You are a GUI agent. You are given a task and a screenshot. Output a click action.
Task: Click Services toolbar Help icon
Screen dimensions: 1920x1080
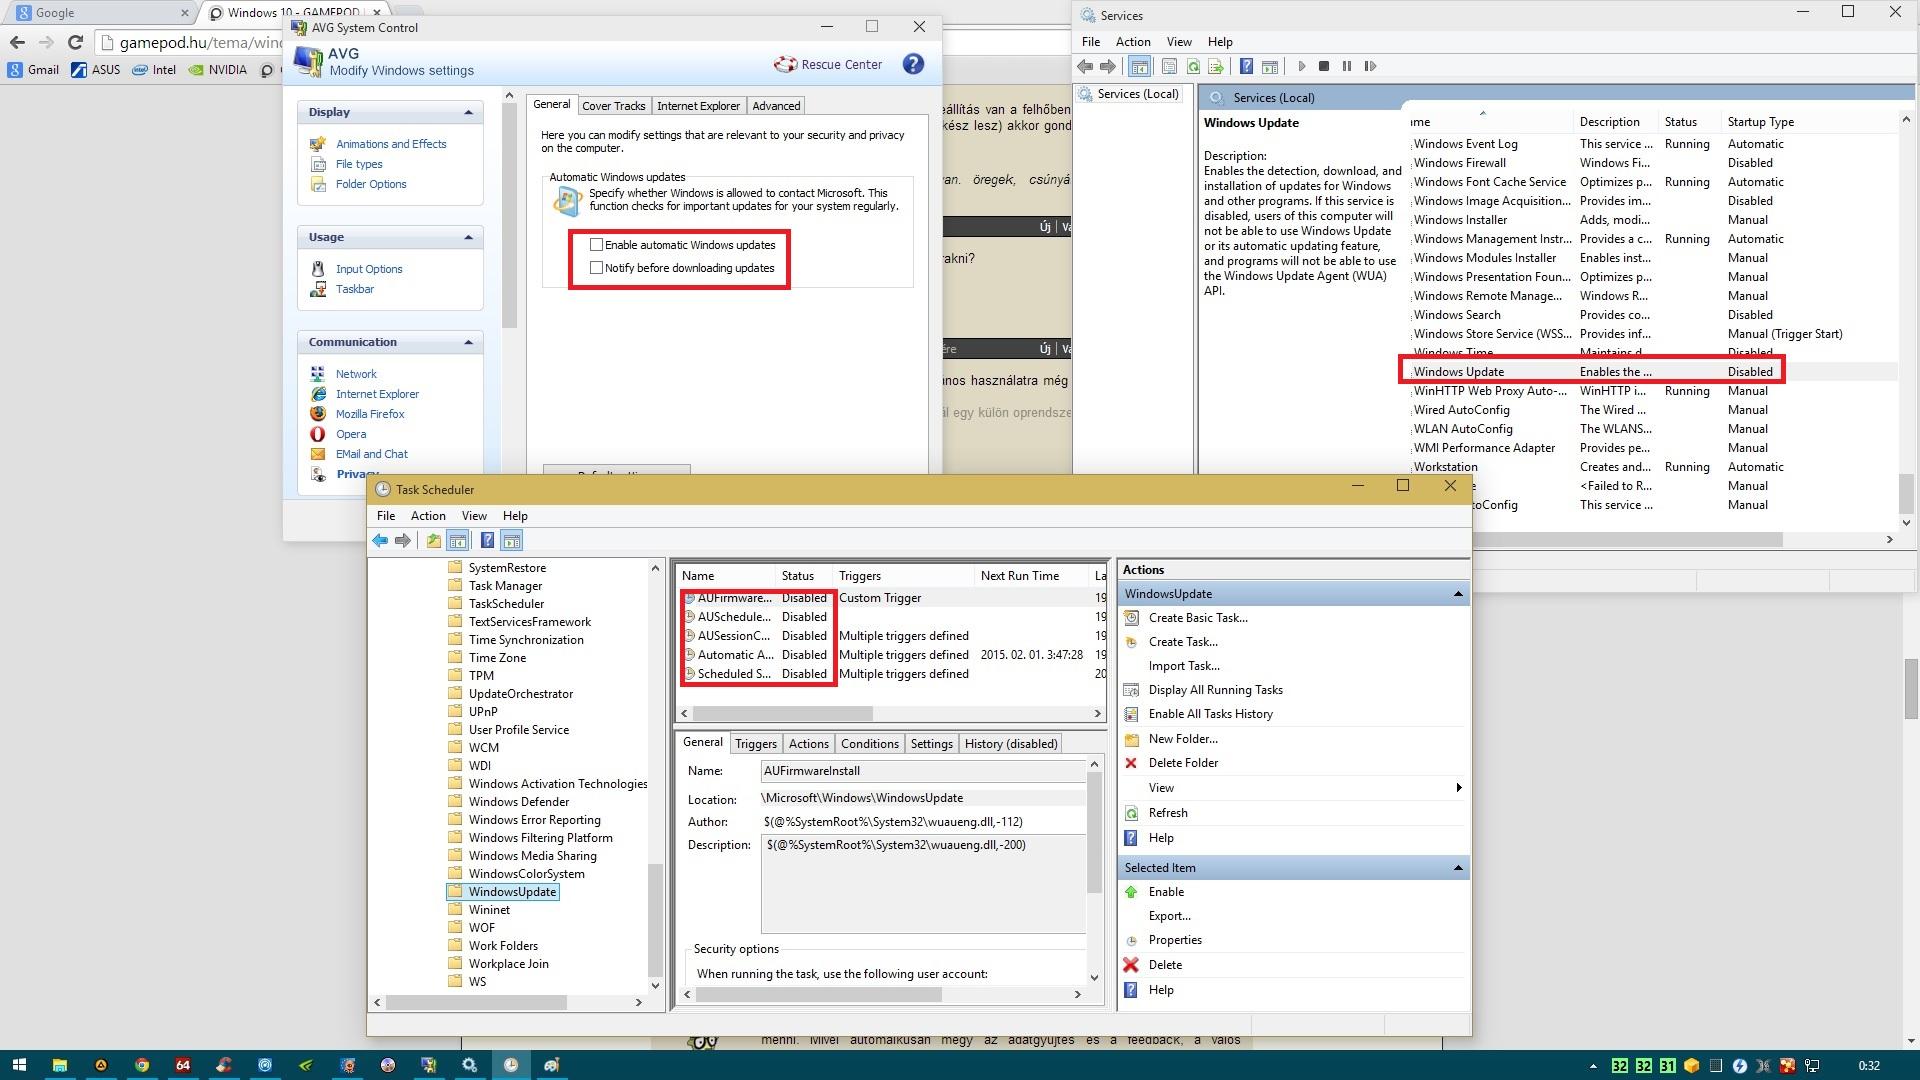coord(1246,67)
